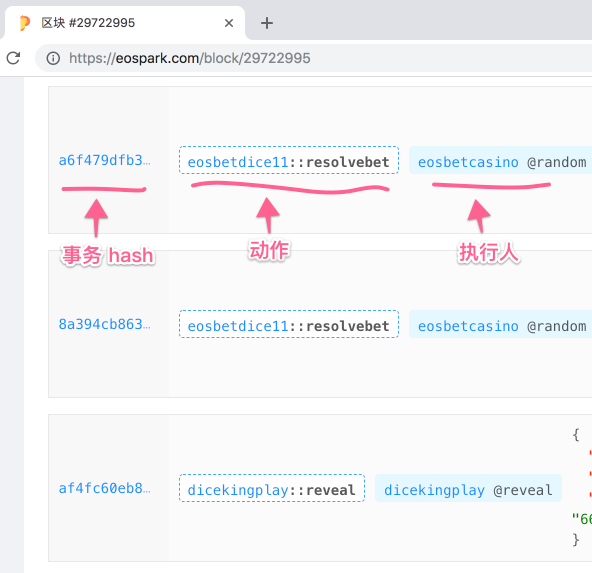Click second eosbetdice11::resolvebet action tag
Screen dimensions: 592x573
click(x=289, y=324)
